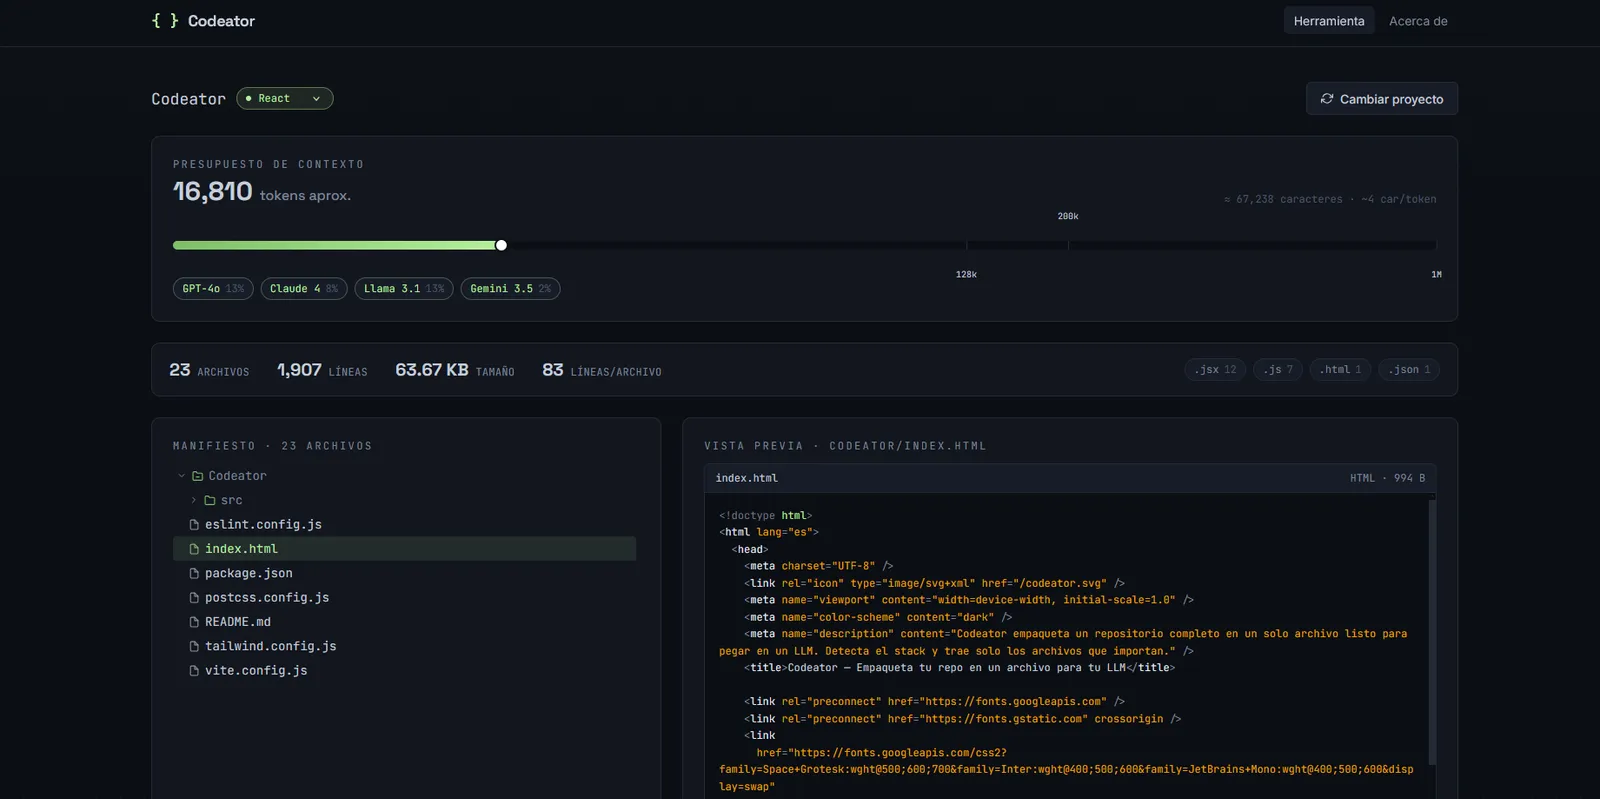The width and height of the screenshot is (1600, 799).
Task: Click the index.html preview file header
Action: (x=1070, y=478)
